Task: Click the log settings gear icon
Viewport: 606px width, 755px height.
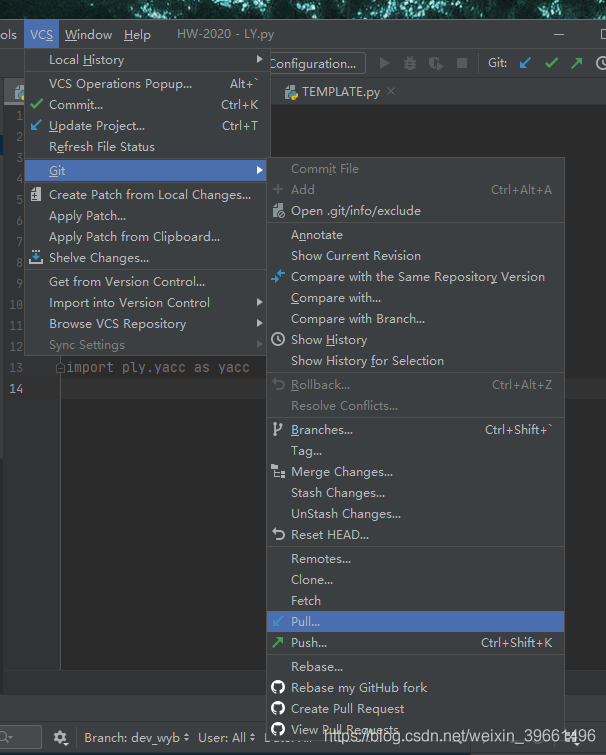Action: (60, 738)
